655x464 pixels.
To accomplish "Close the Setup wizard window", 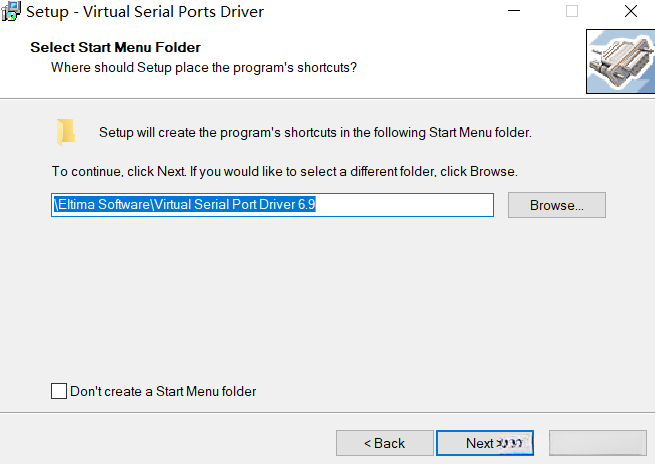I will [x=630, y=12].
